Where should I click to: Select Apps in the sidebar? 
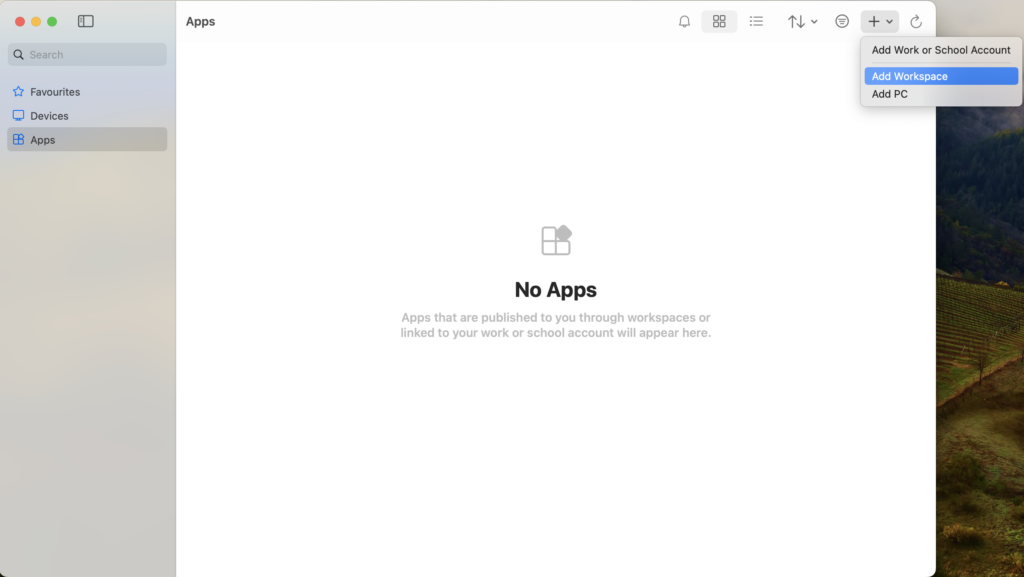point(87,140)
